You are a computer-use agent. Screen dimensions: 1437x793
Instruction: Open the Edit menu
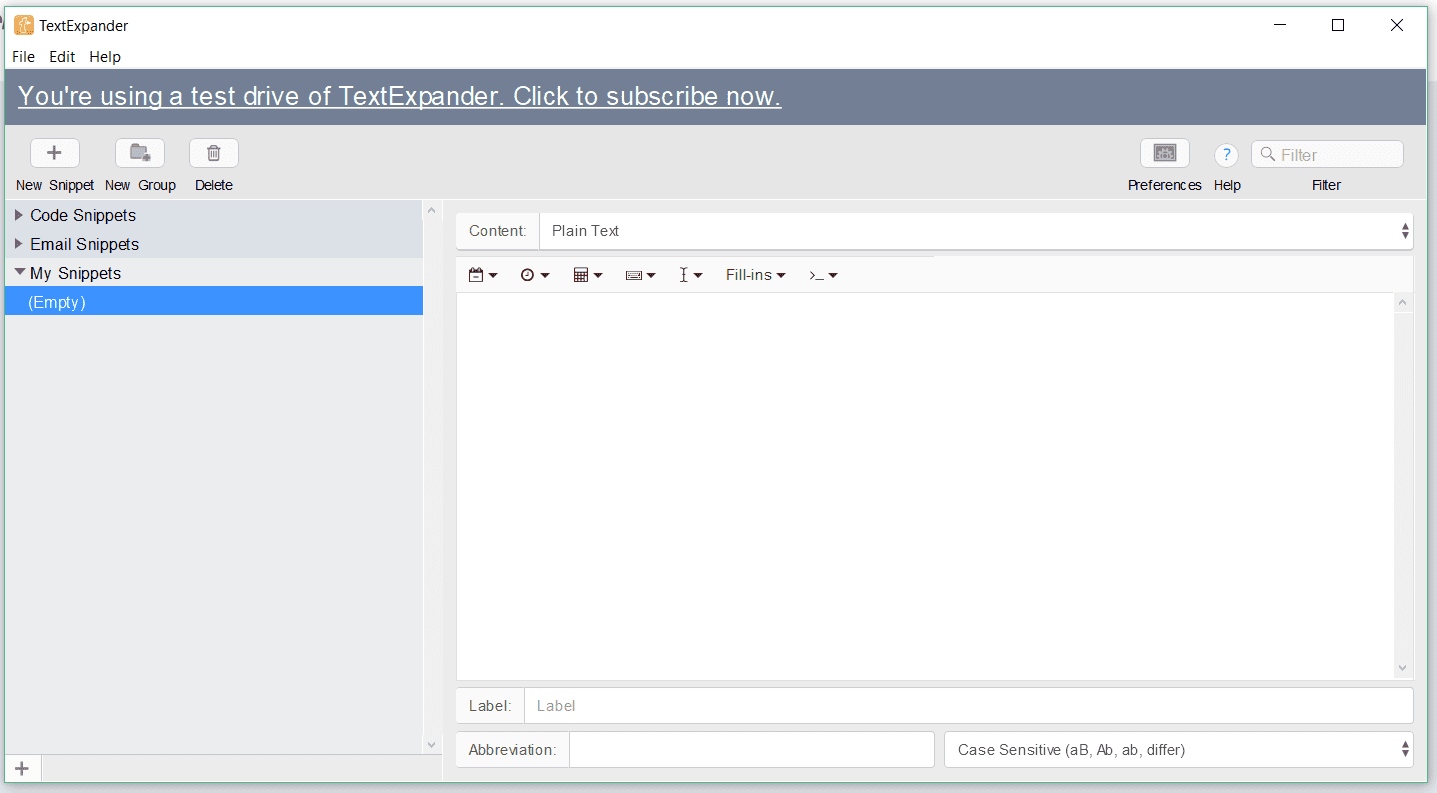pyautogui.click(x=62, y=57)
